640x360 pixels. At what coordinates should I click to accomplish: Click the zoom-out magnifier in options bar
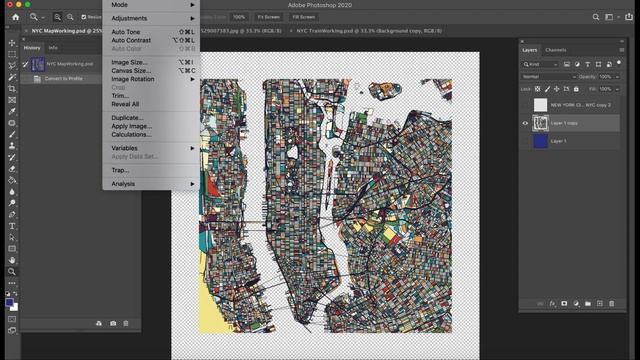pyautogui.click(x=70, y=17)
